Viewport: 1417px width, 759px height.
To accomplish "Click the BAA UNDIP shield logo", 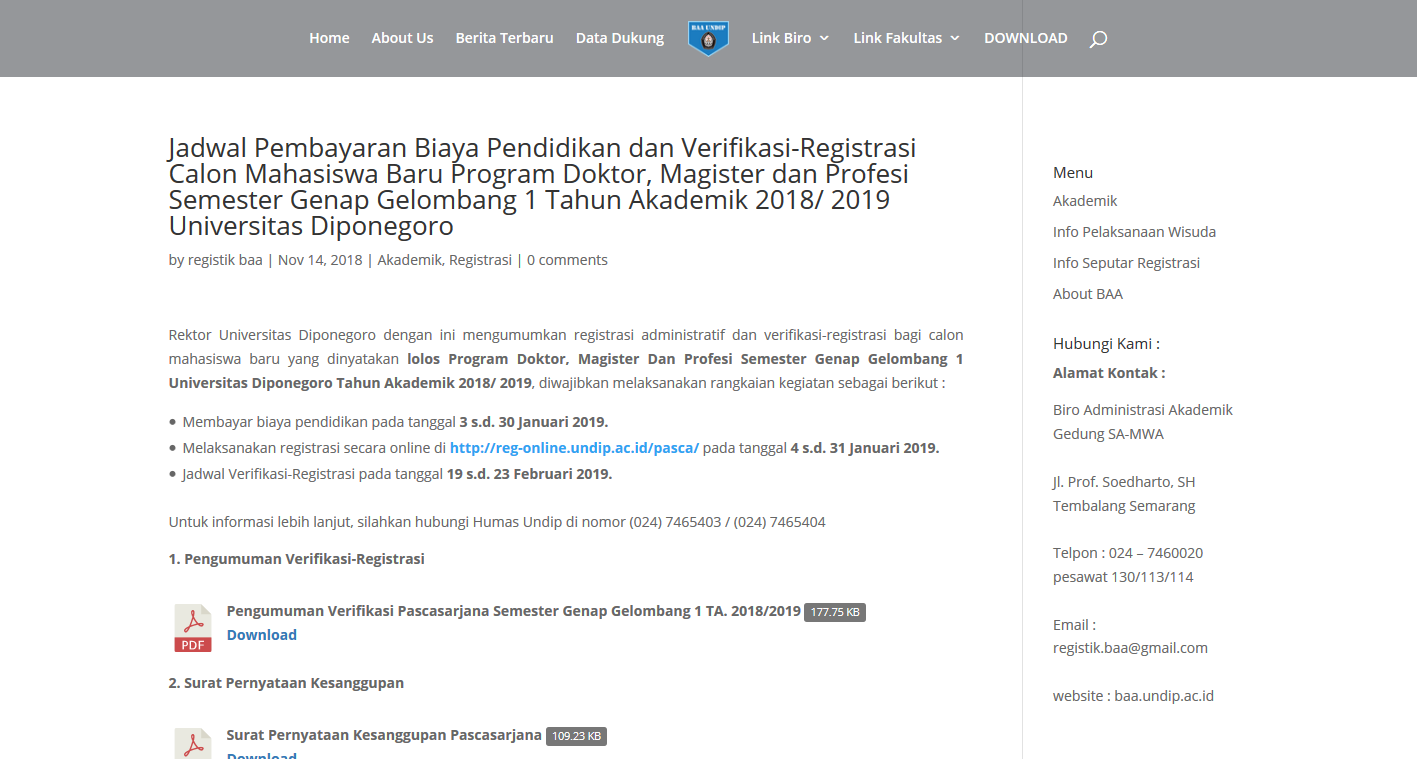I will (x=708, y=38).
